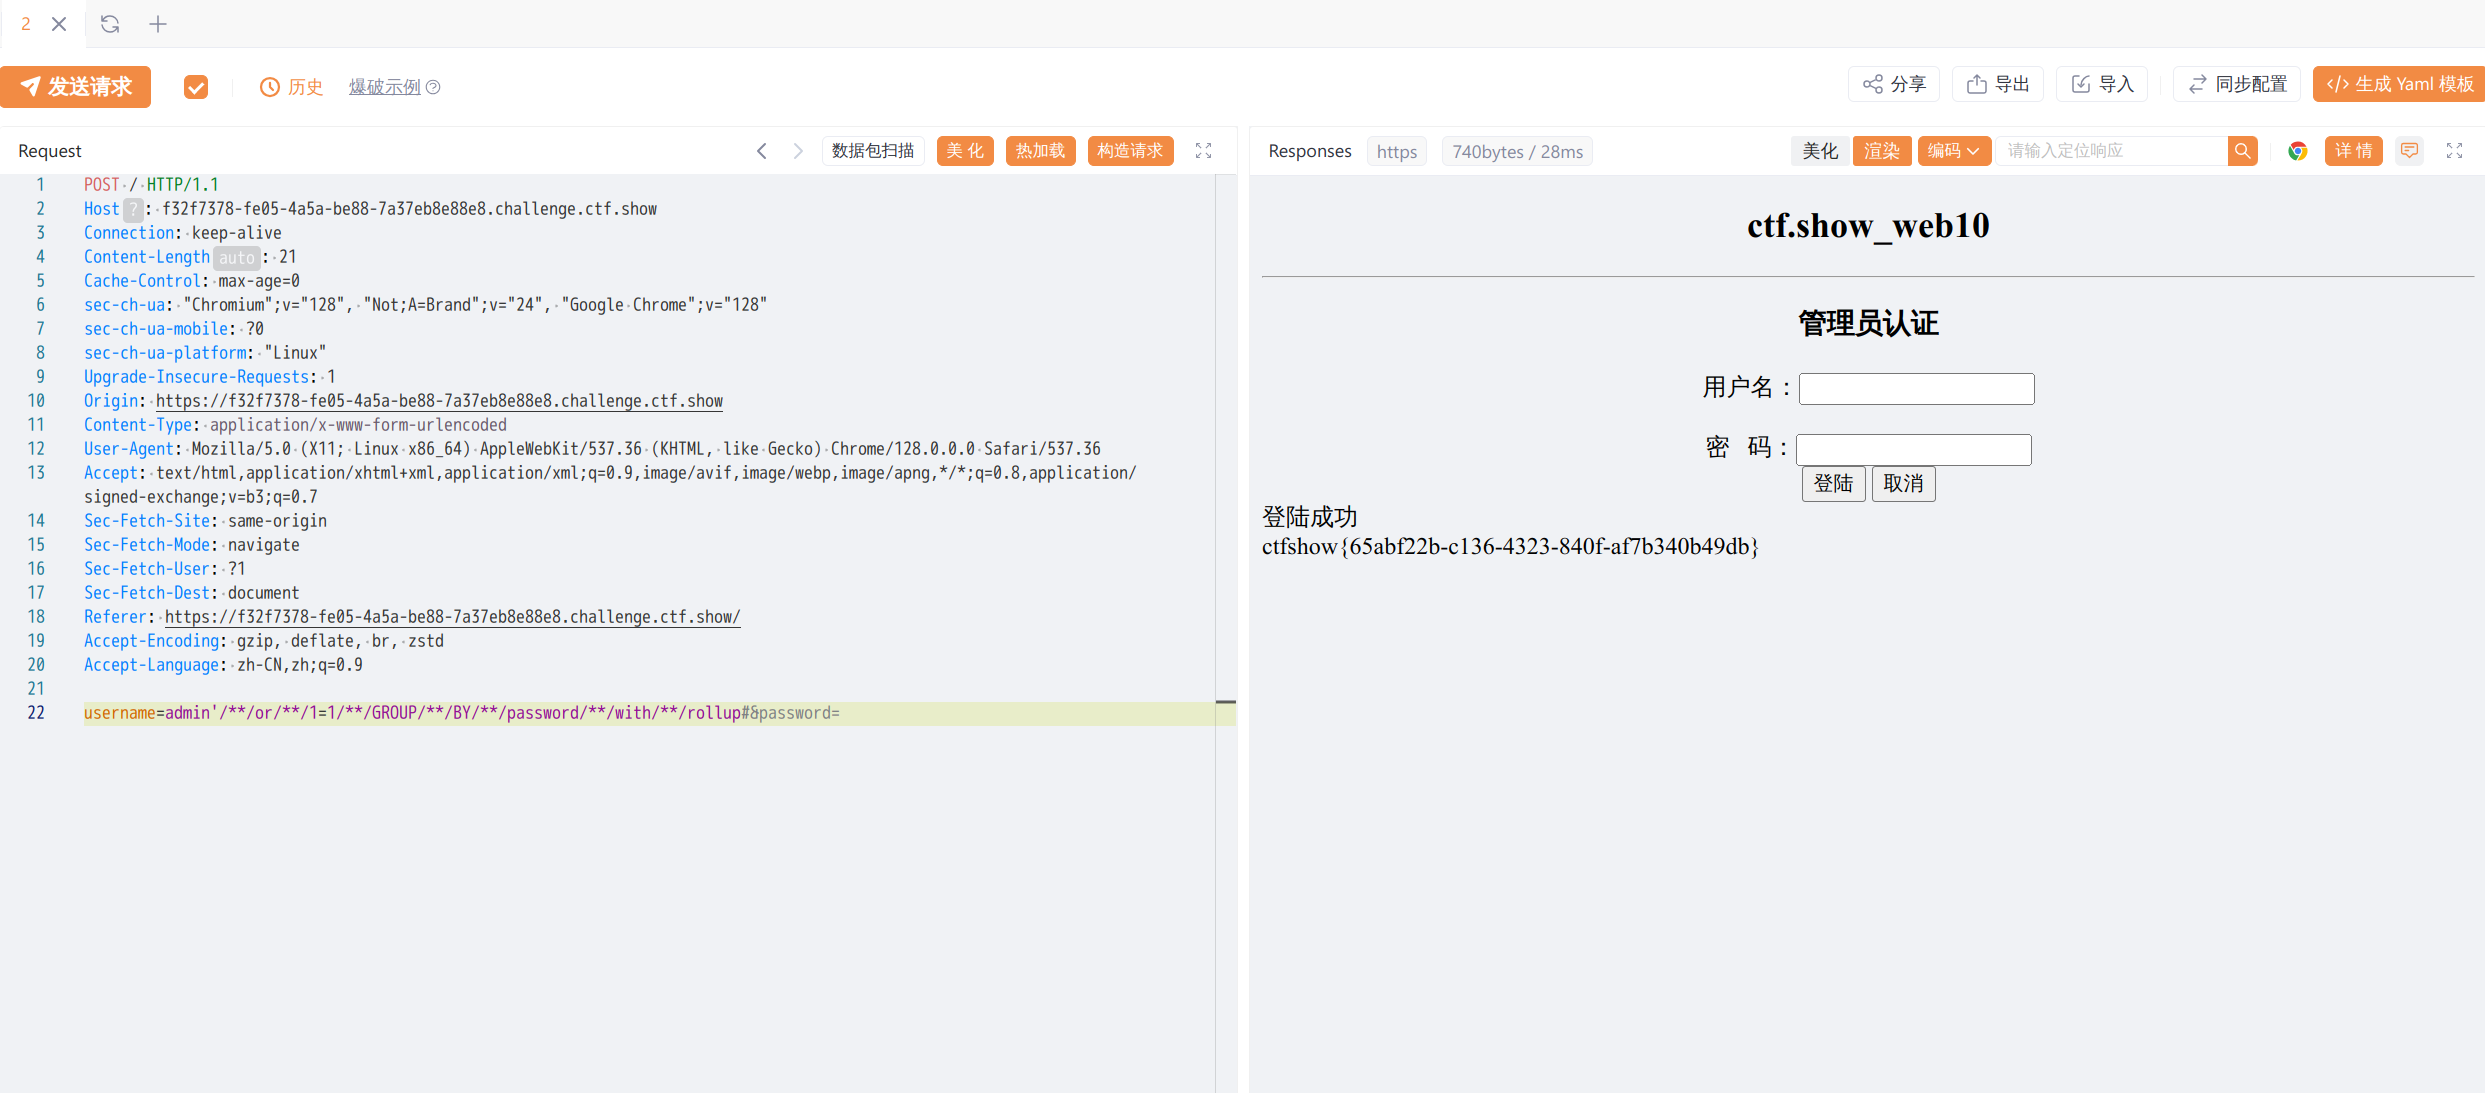Go to next request arrow

pos(798,151)
